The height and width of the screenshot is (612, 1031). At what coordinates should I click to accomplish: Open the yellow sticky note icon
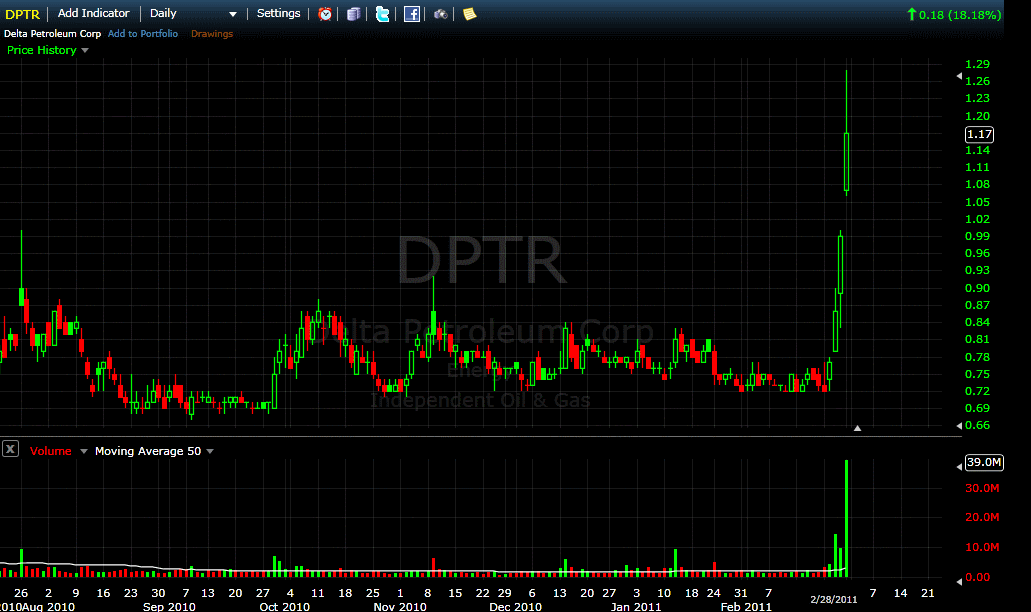tap(469, 14)
